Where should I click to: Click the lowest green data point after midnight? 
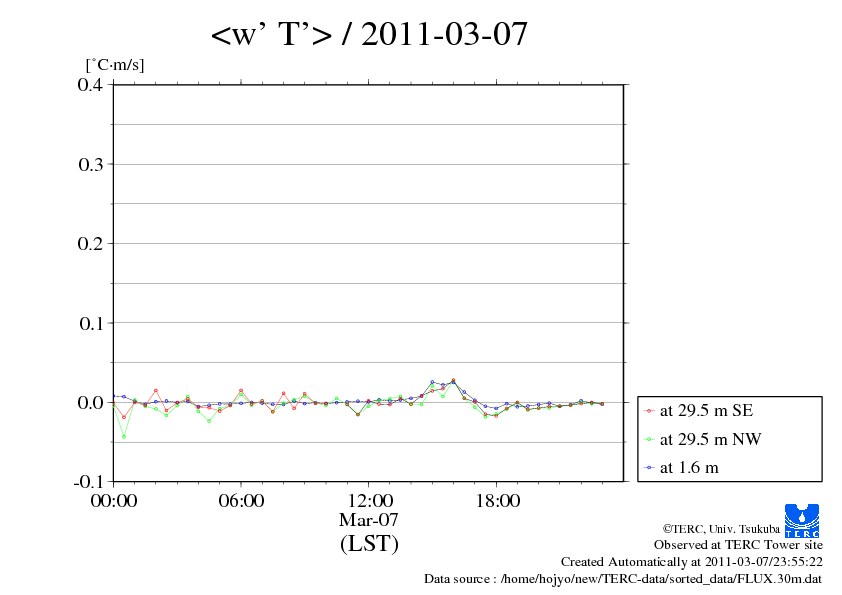[x=124, y=436]
